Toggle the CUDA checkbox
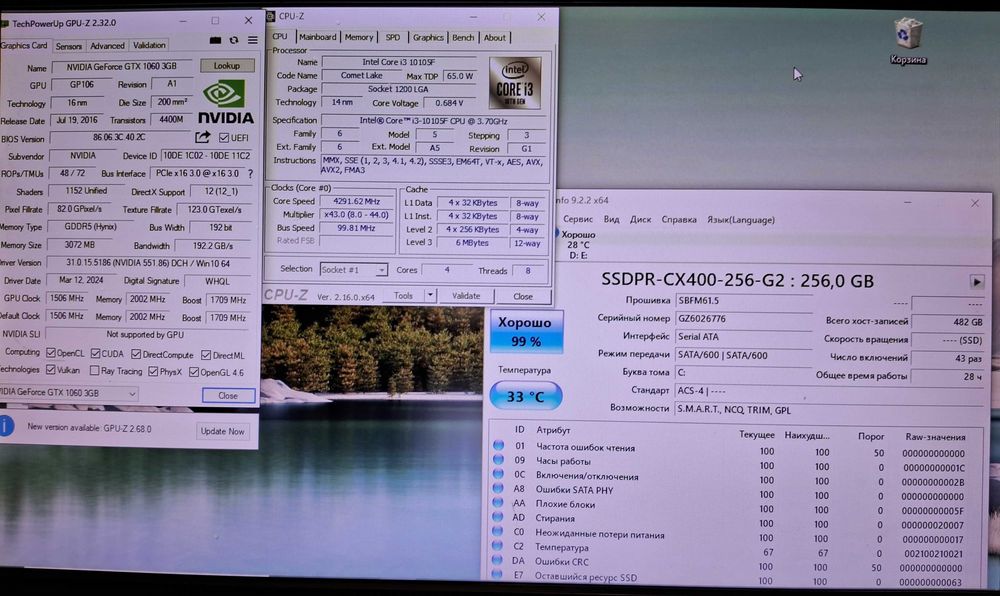Viewport: 1000px width, 596px height. coord(95,353)
